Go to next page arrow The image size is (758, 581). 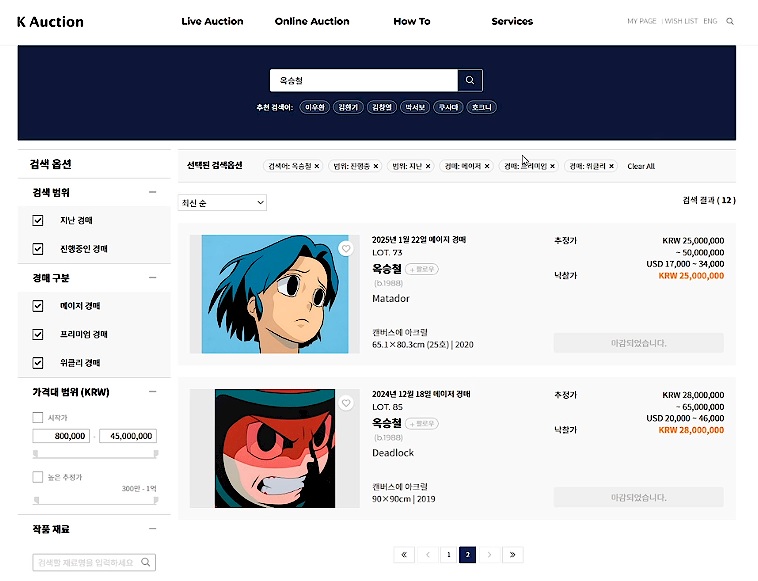[489, 554]
